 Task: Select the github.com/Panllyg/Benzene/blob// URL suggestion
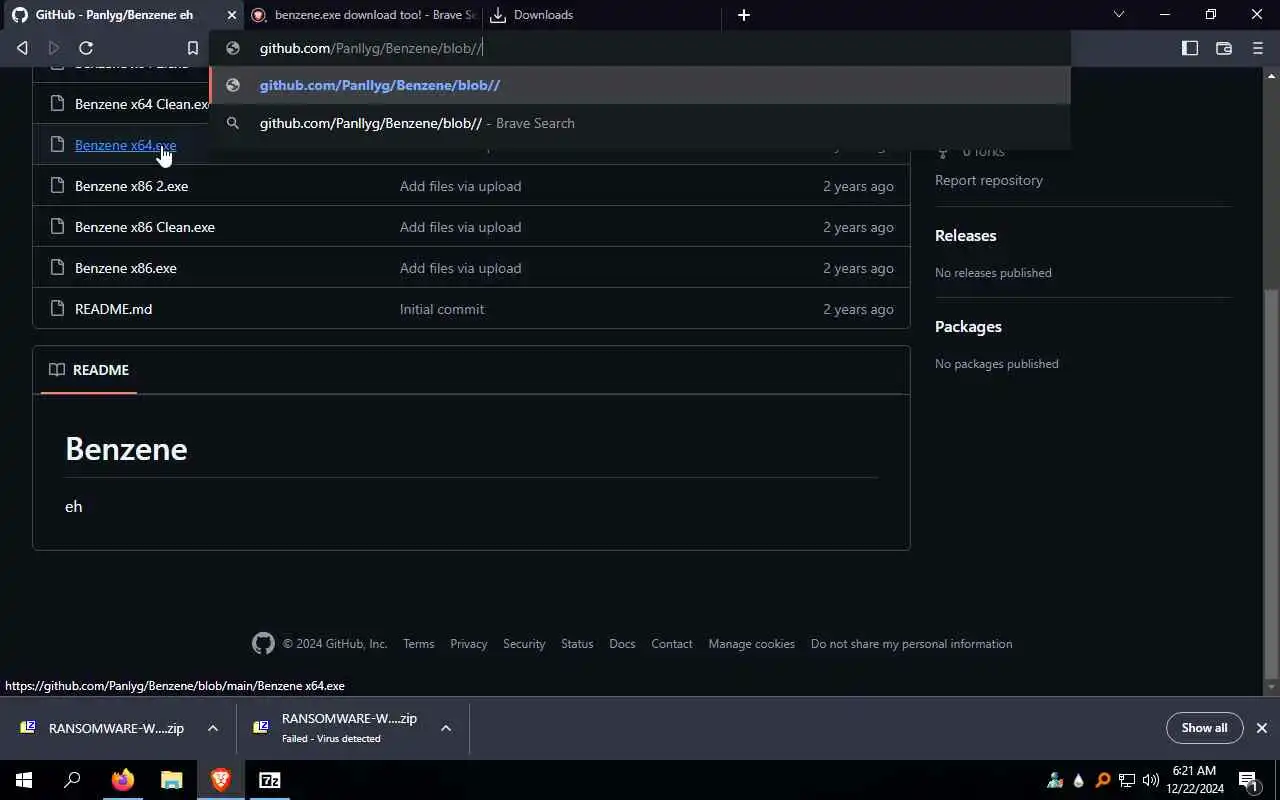click(640, 85)
